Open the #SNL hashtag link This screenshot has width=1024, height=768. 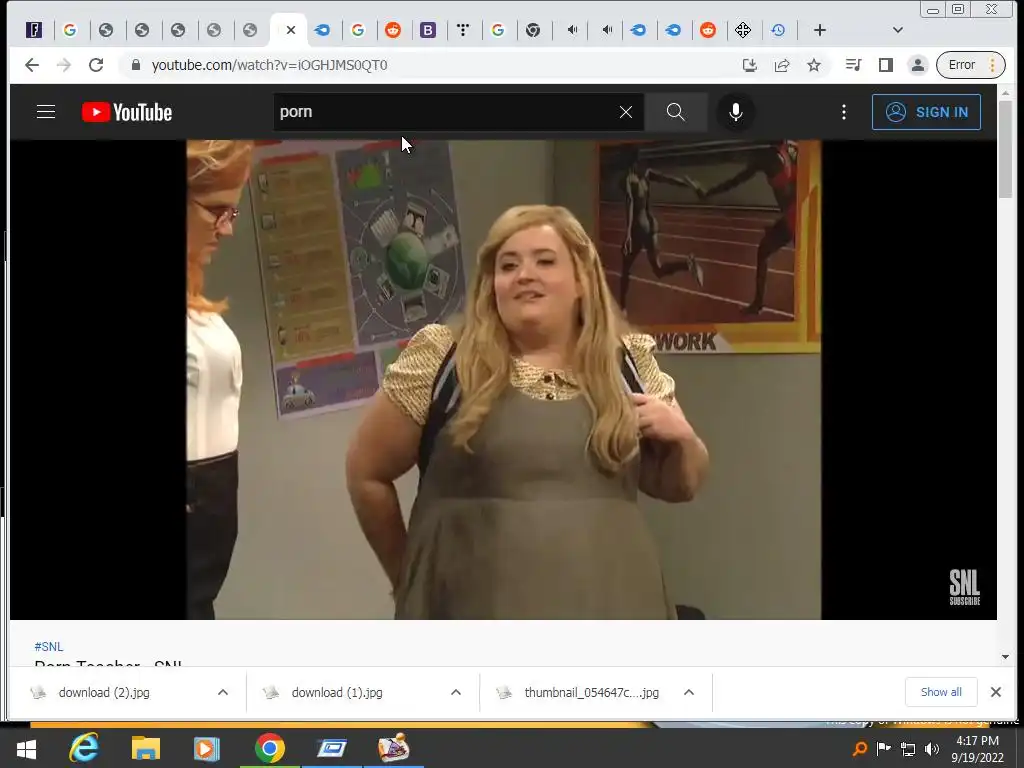click(49, 647)
